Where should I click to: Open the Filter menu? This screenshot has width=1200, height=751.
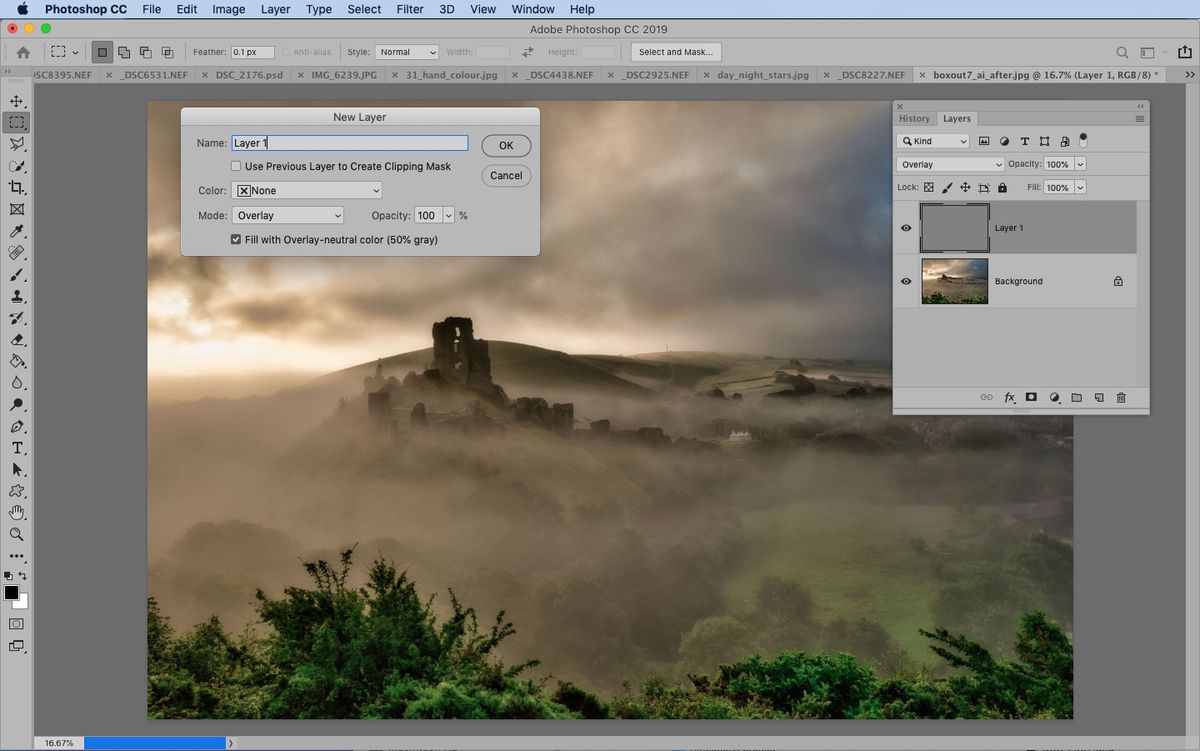[409, 9]
